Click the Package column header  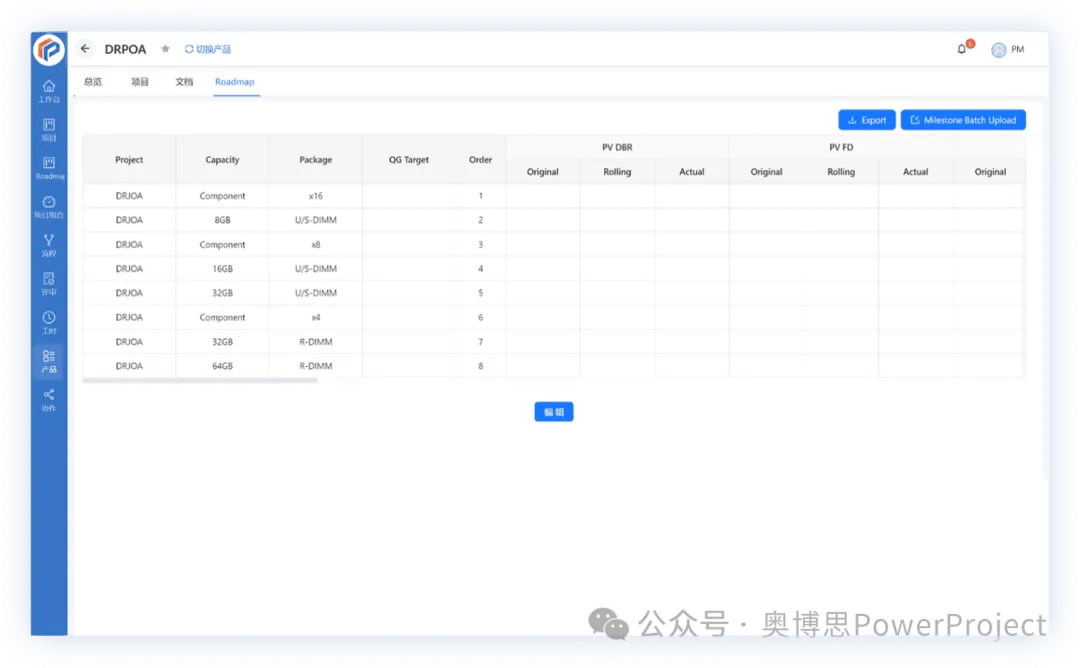pyautogui.click(x=315, y=160)
